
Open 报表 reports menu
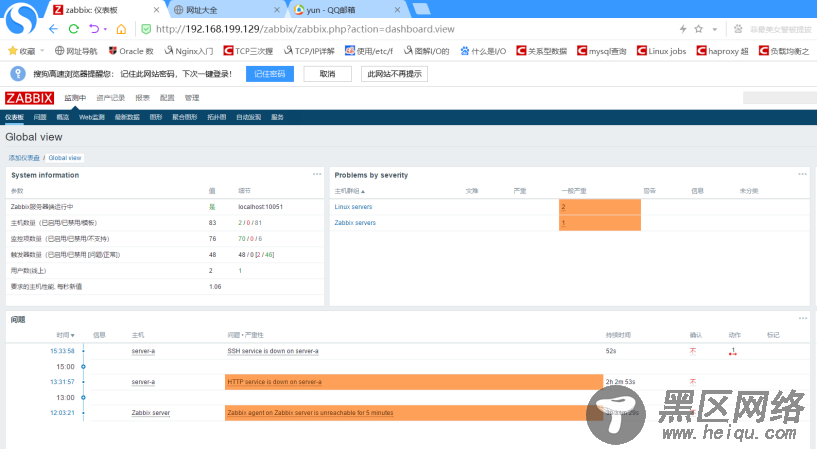[142, 98]
